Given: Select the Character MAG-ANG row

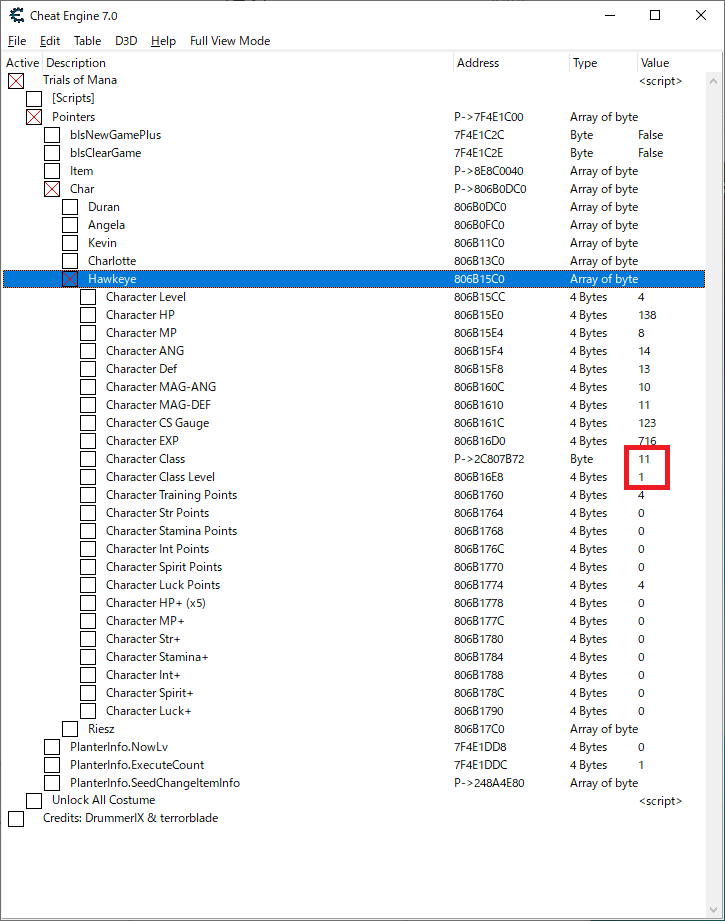Looking at the screenshot, I should click(354, 387).
